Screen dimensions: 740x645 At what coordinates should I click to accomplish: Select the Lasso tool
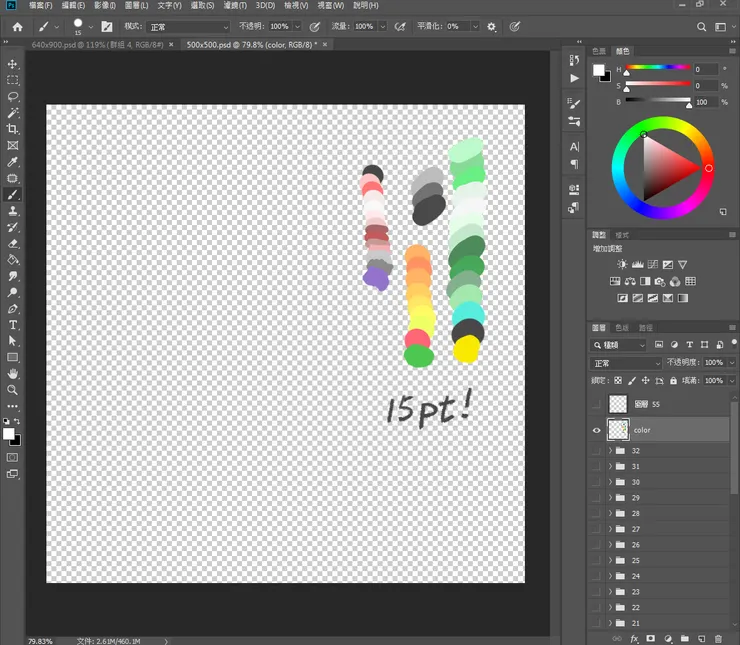13,96
